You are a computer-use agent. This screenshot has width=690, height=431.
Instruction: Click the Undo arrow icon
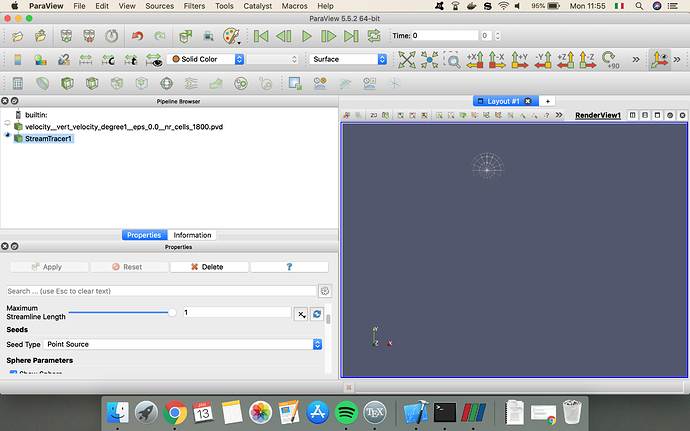[137, 36]
